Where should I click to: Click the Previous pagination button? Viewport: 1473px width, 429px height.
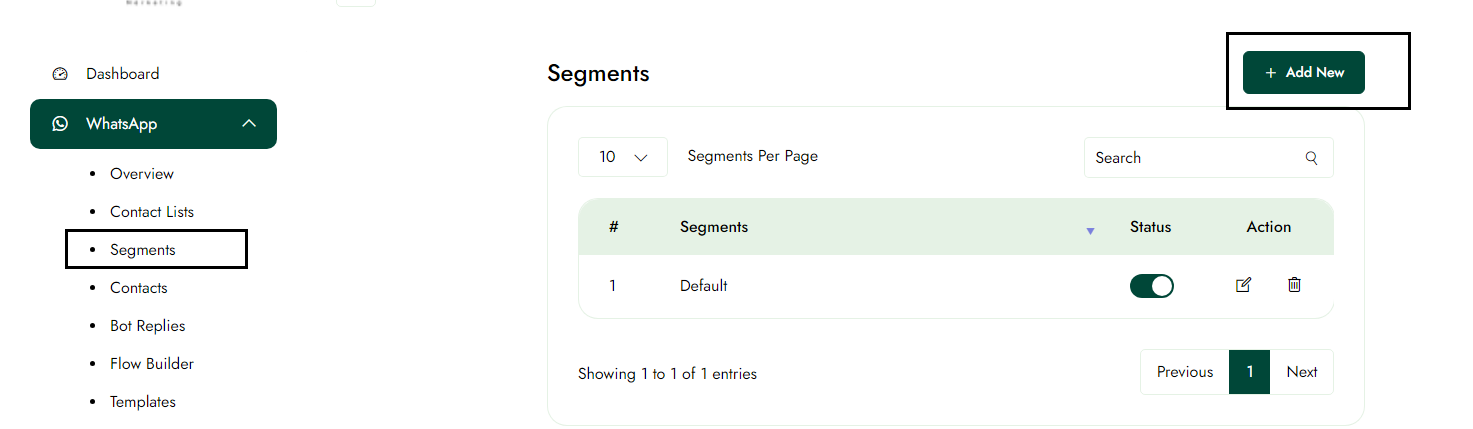tap(1184, 372)
